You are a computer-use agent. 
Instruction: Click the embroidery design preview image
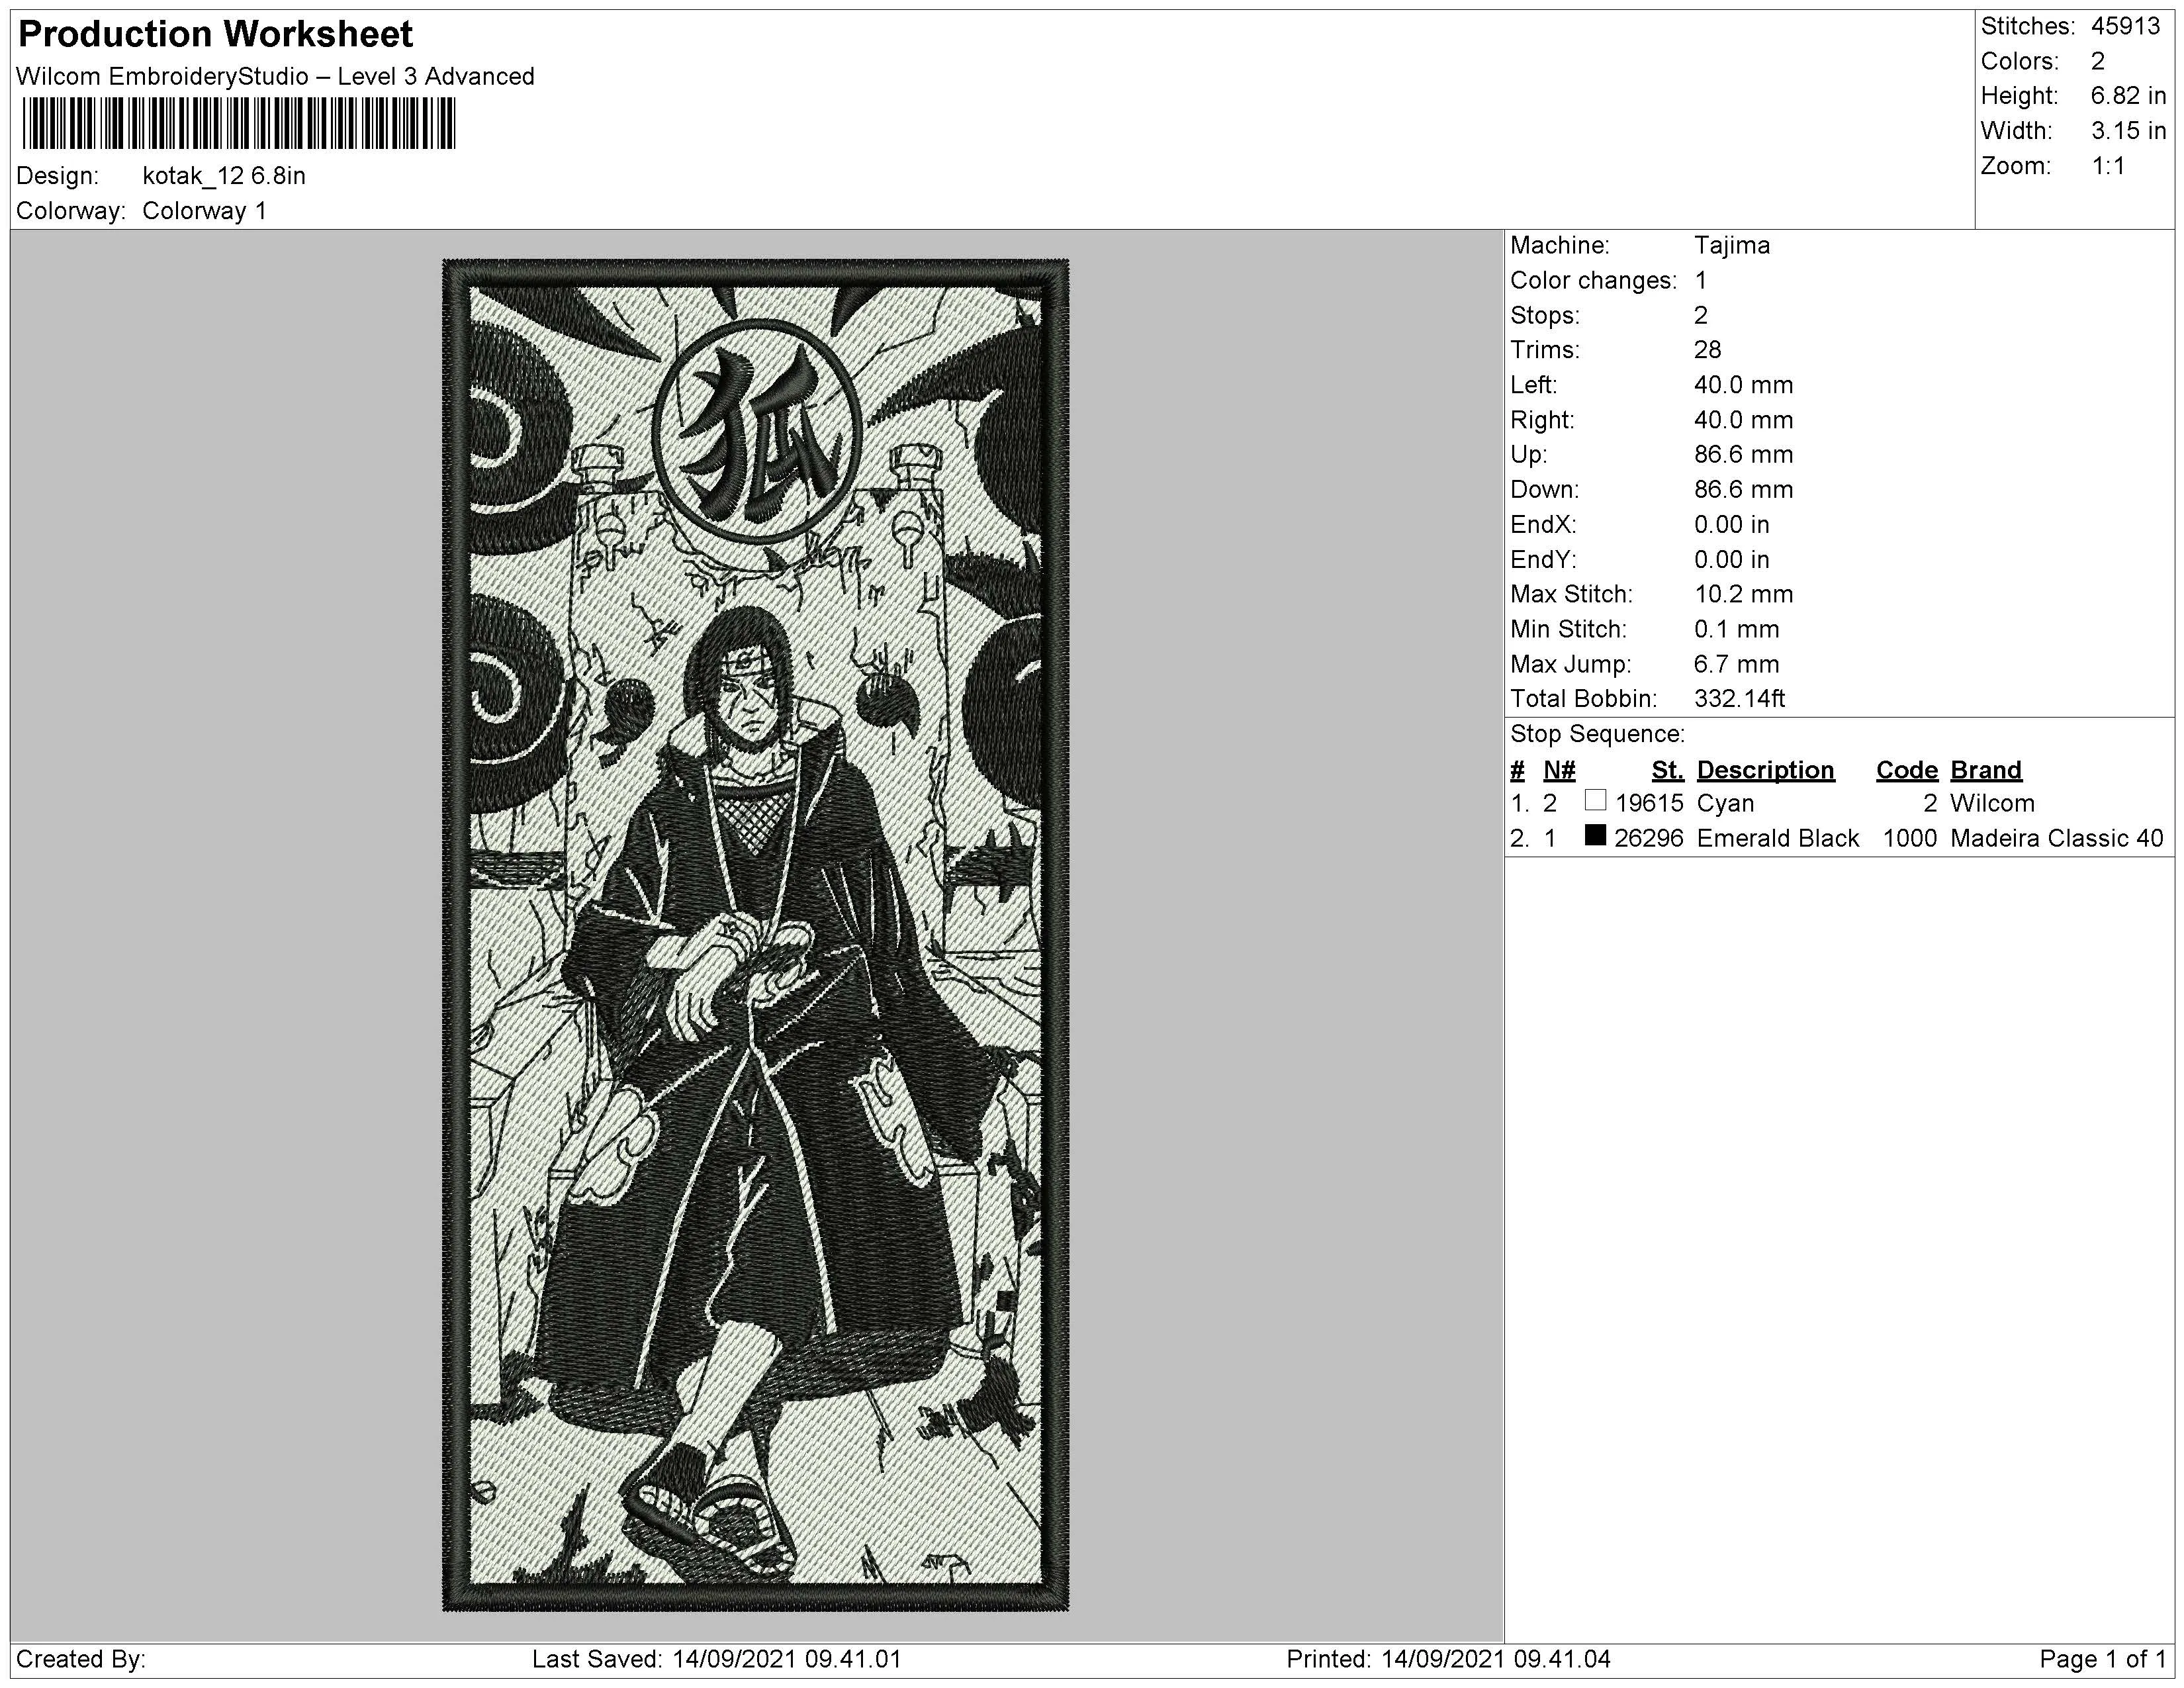(756, 935)
